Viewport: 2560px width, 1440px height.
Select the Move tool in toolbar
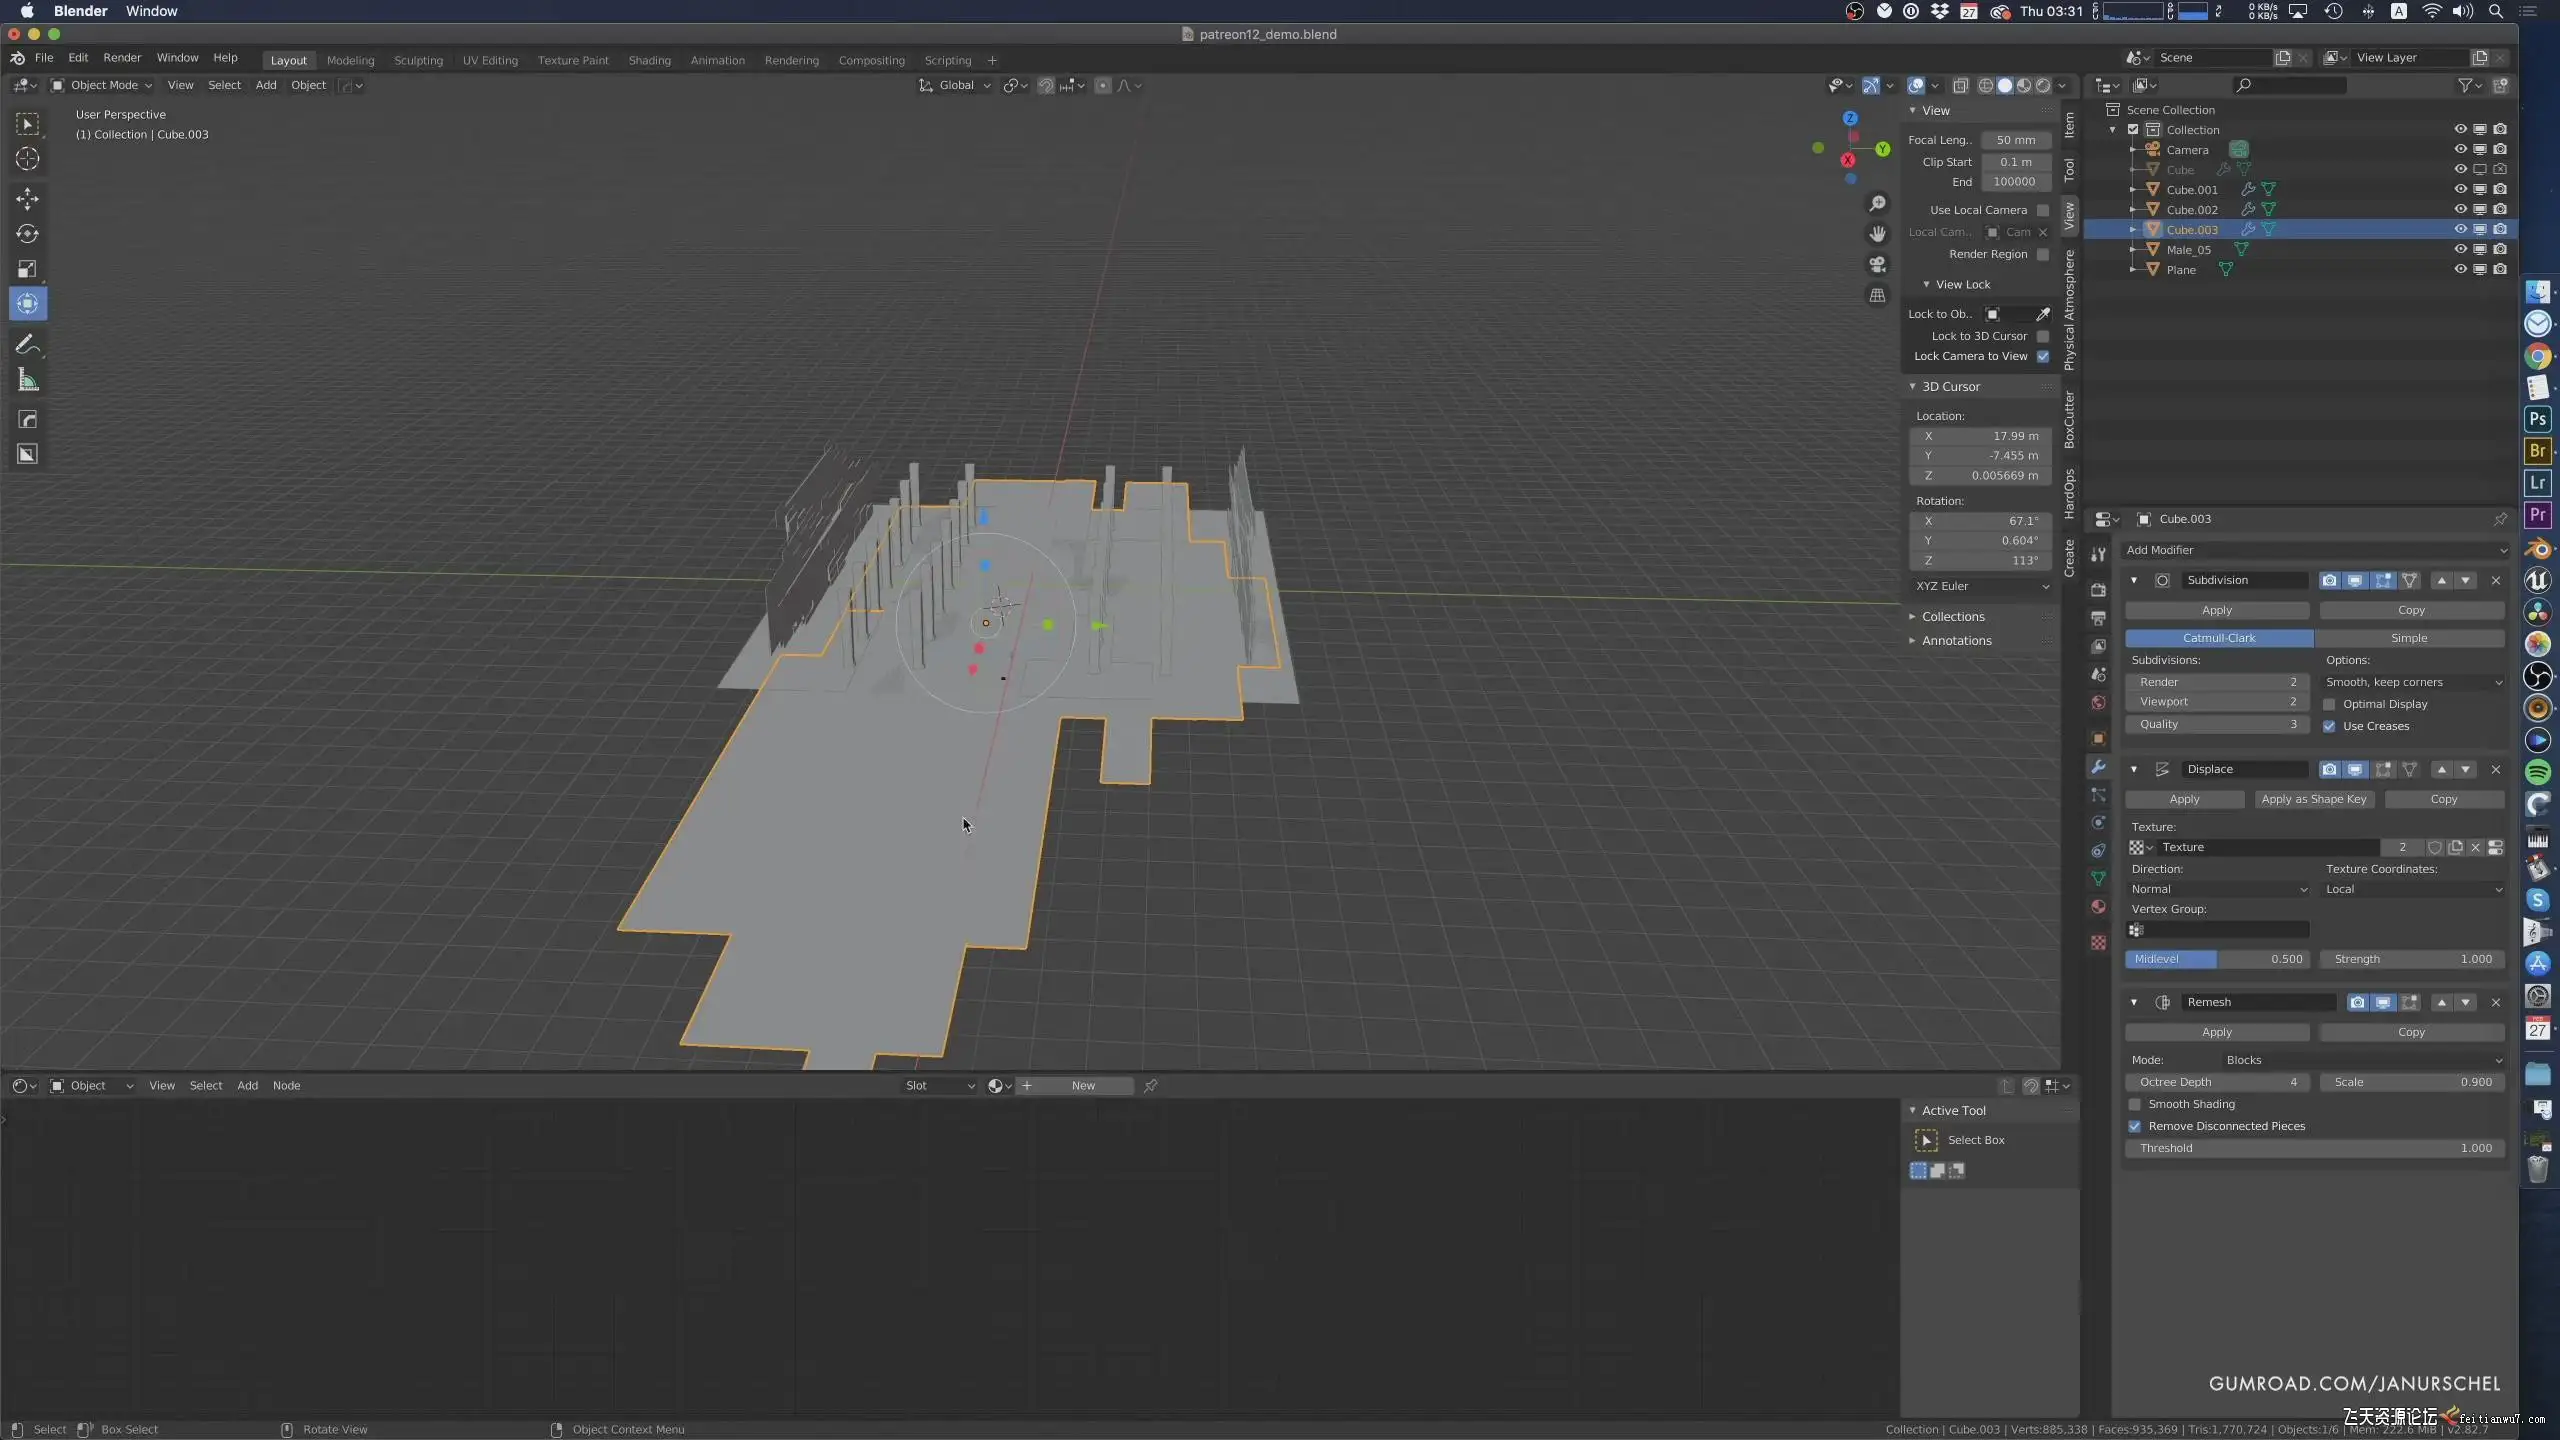27,199
